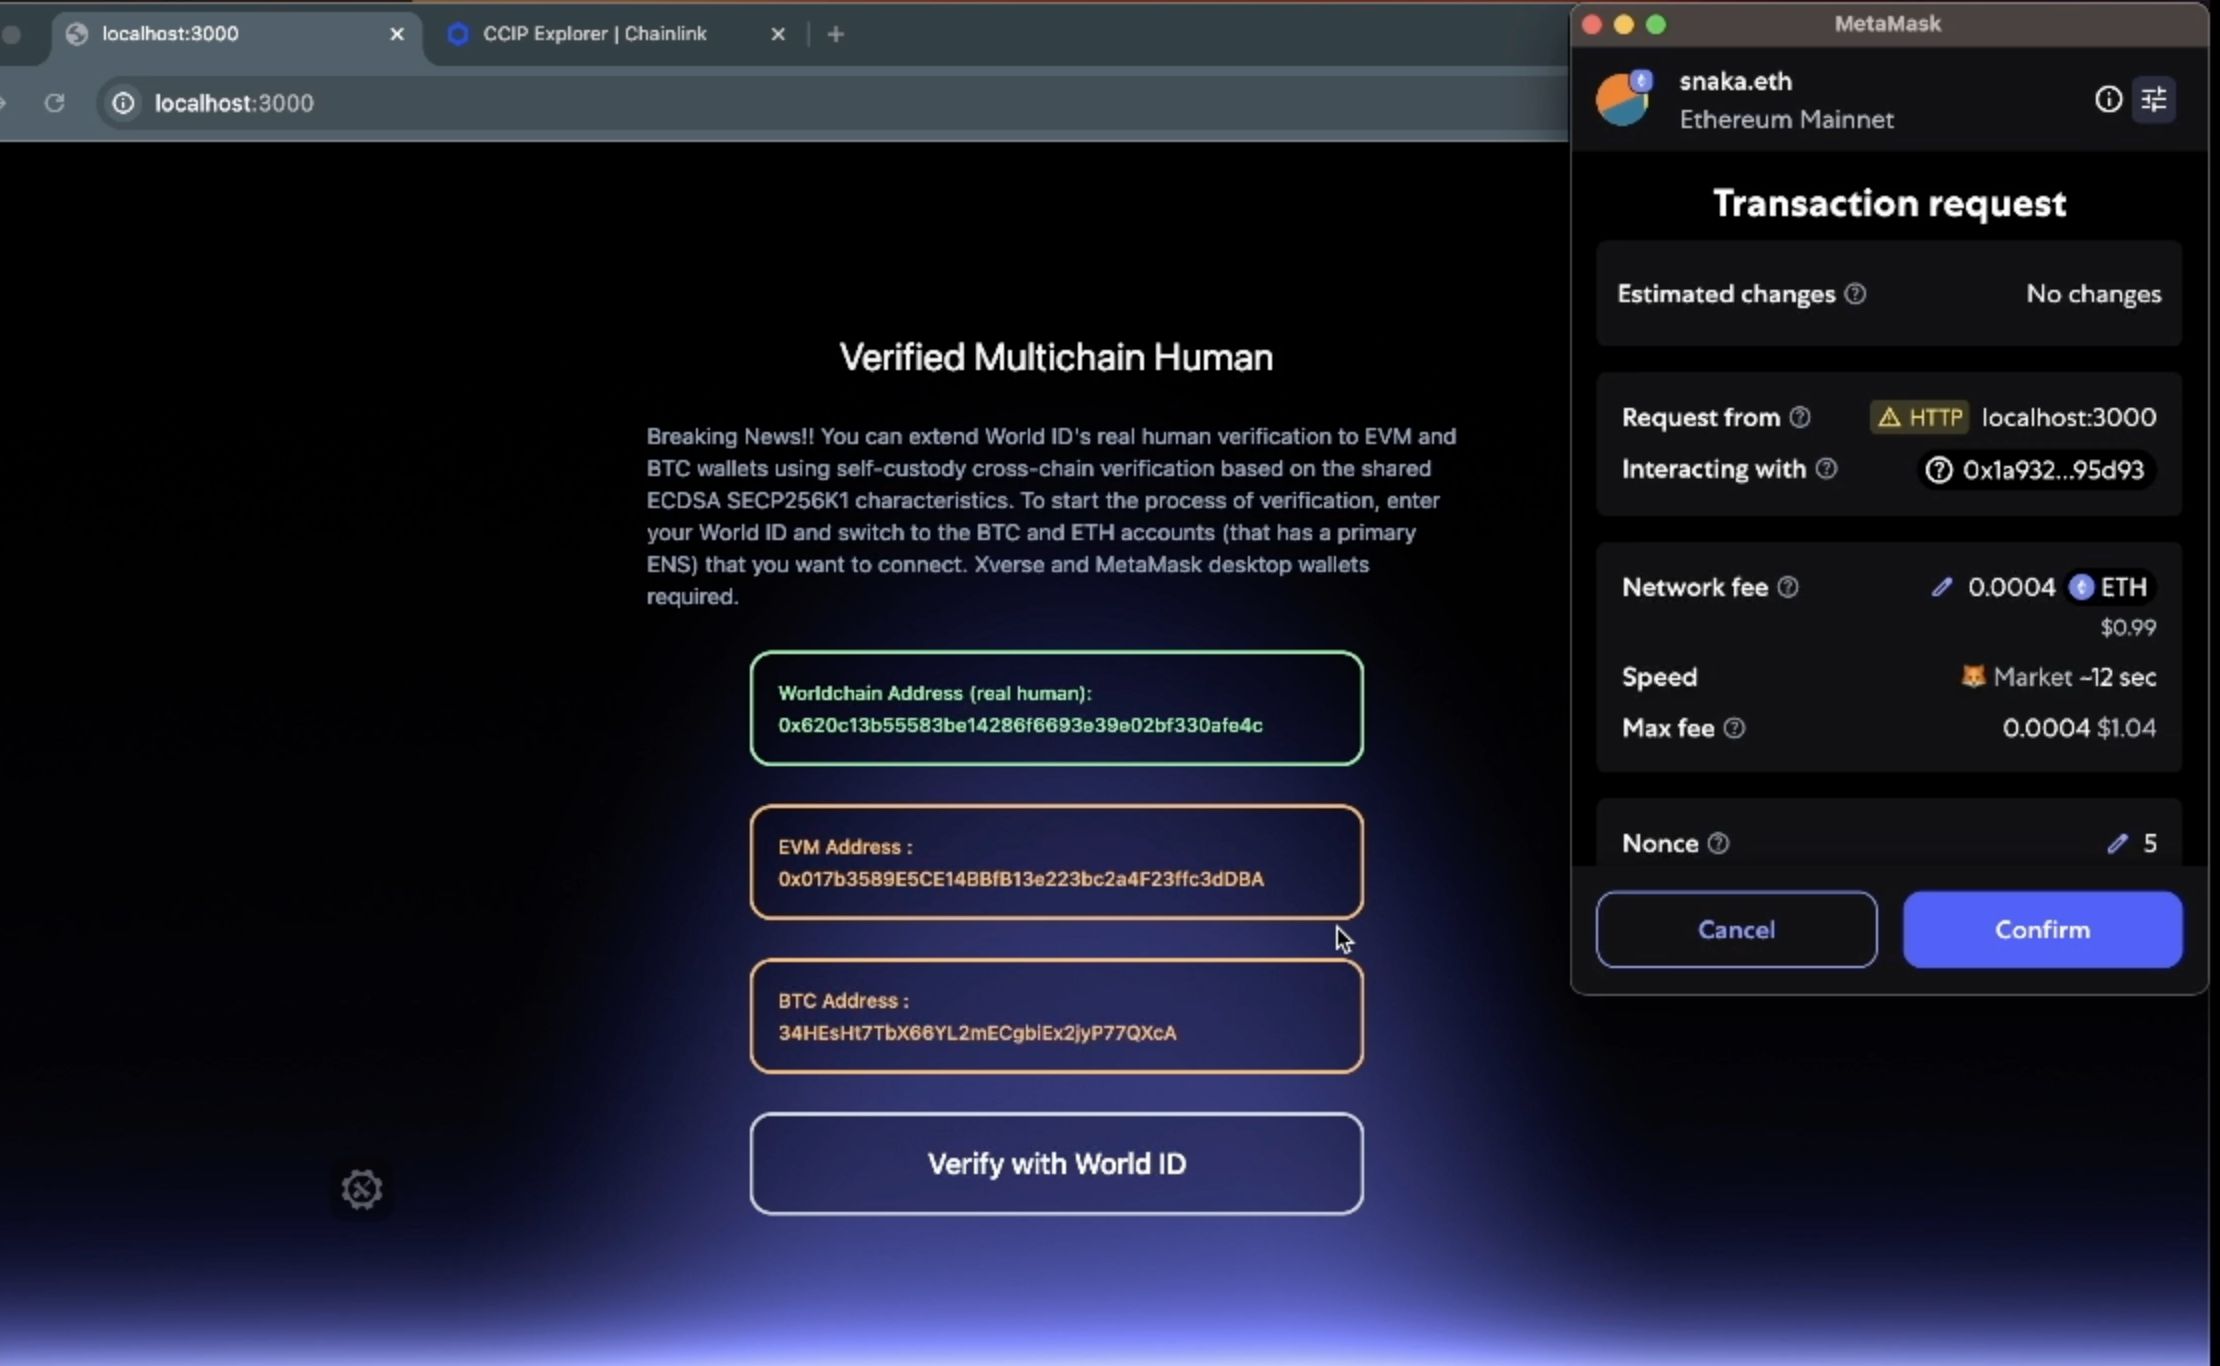2220x1366 pixels.
Task: Focus the browser address bar
Action: 830,103
